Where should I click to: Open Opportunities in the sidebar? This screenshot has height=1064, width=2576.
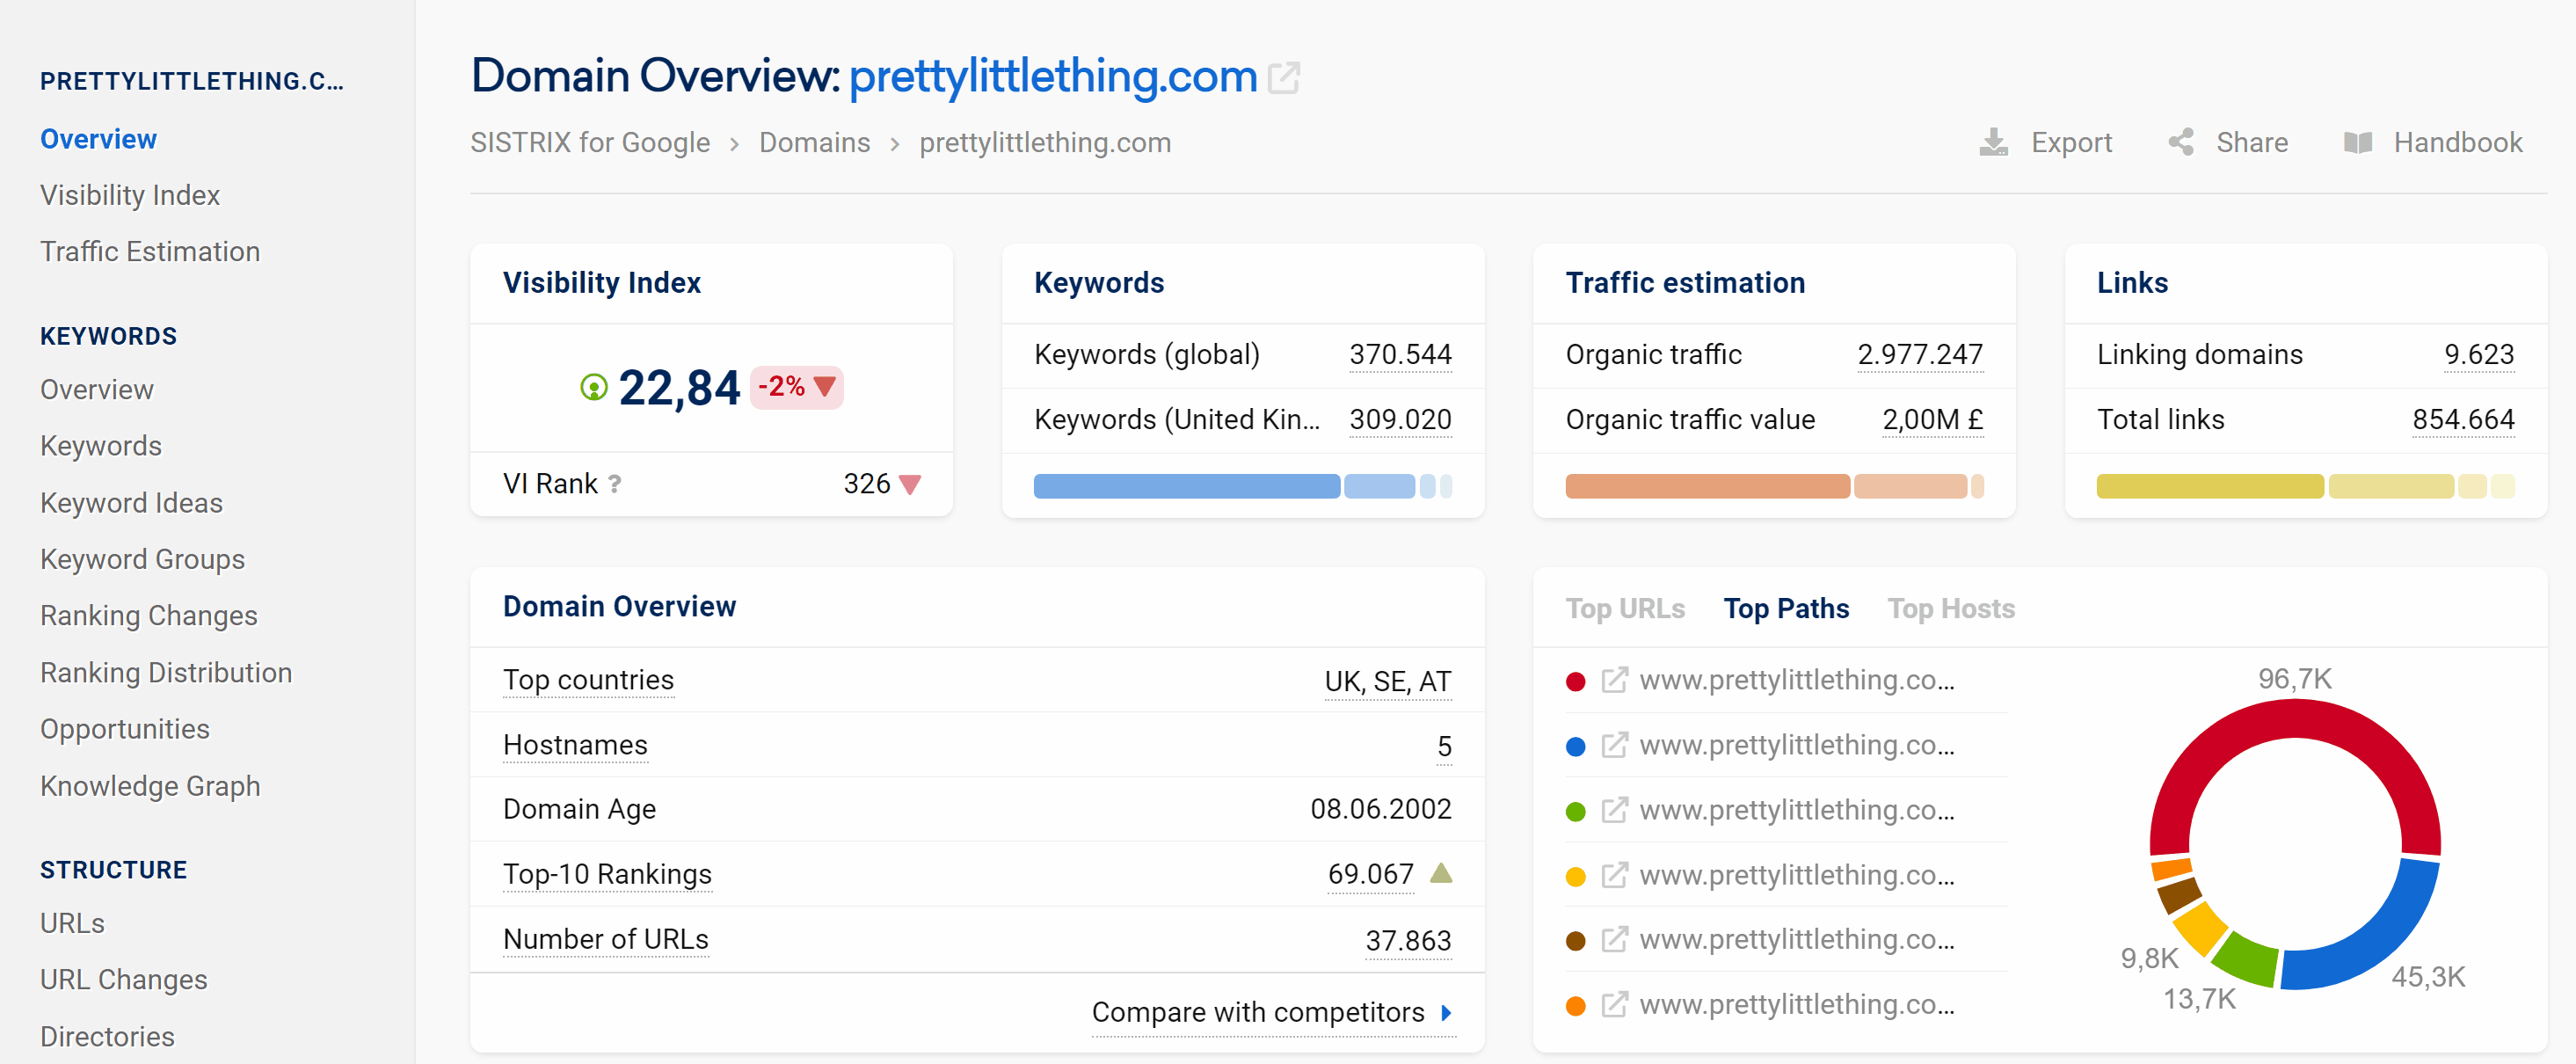125,729
